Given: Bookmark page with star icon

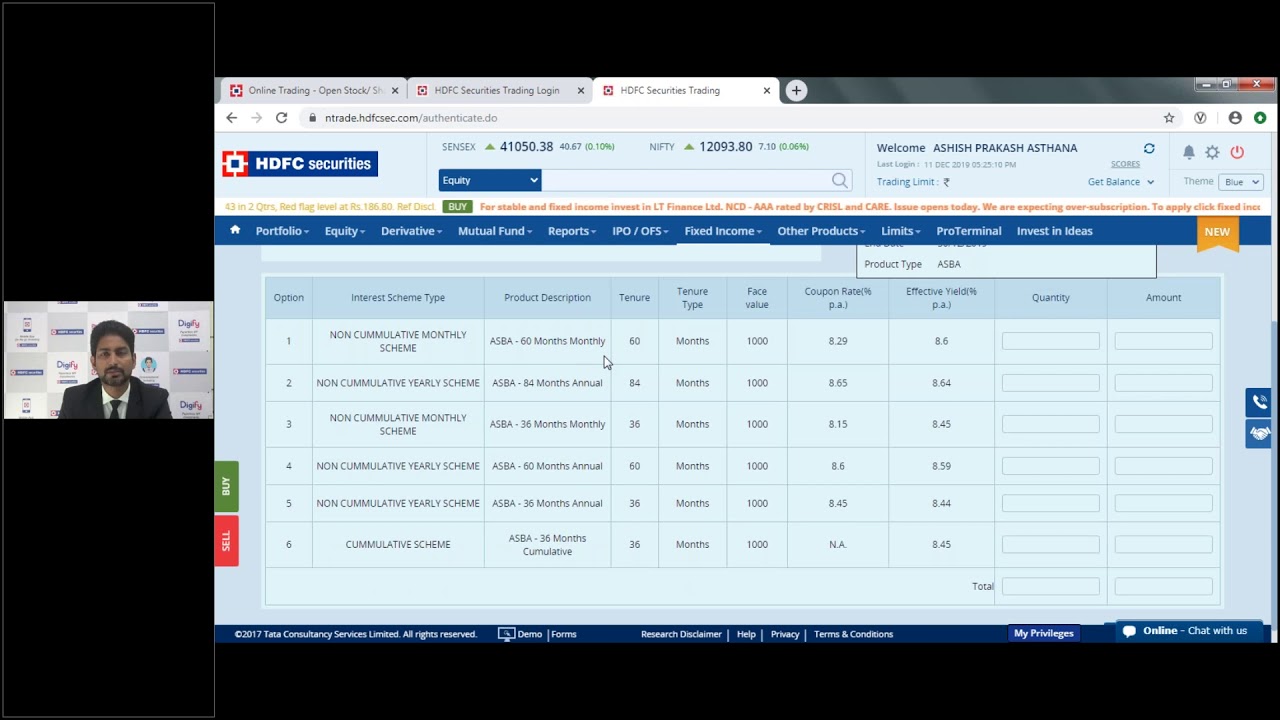Looking at the screenshot, I should tap(1169, 118).
